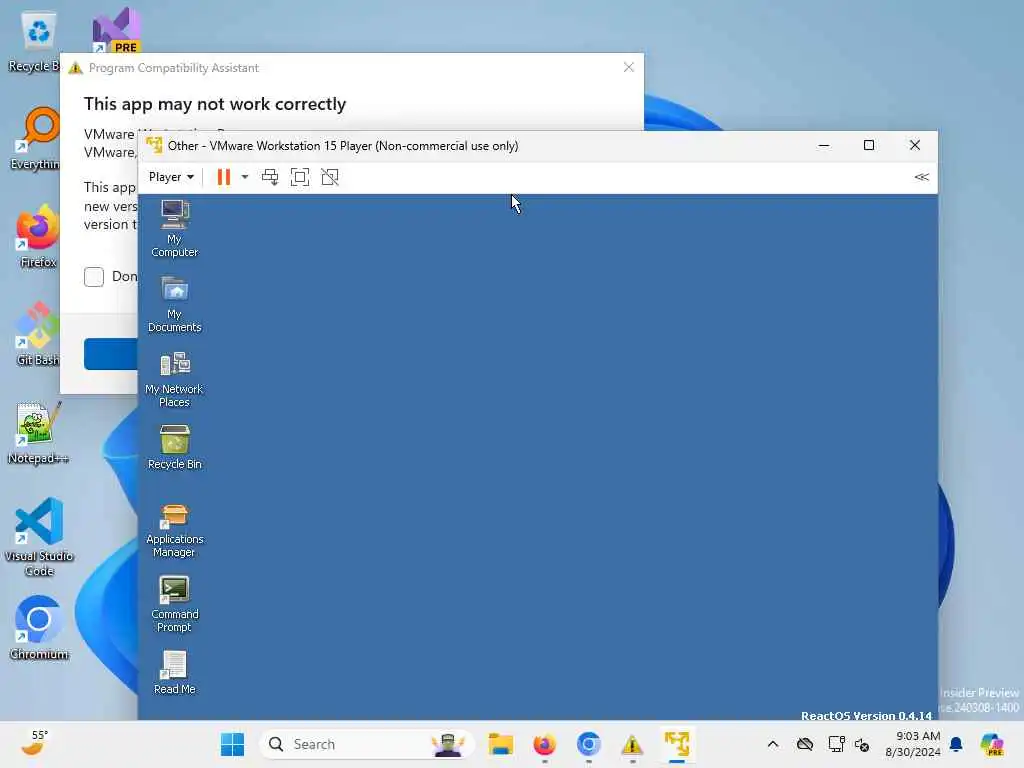
Task: Click the blue button in Compatibility Assistant
Action: click(111, 354)
